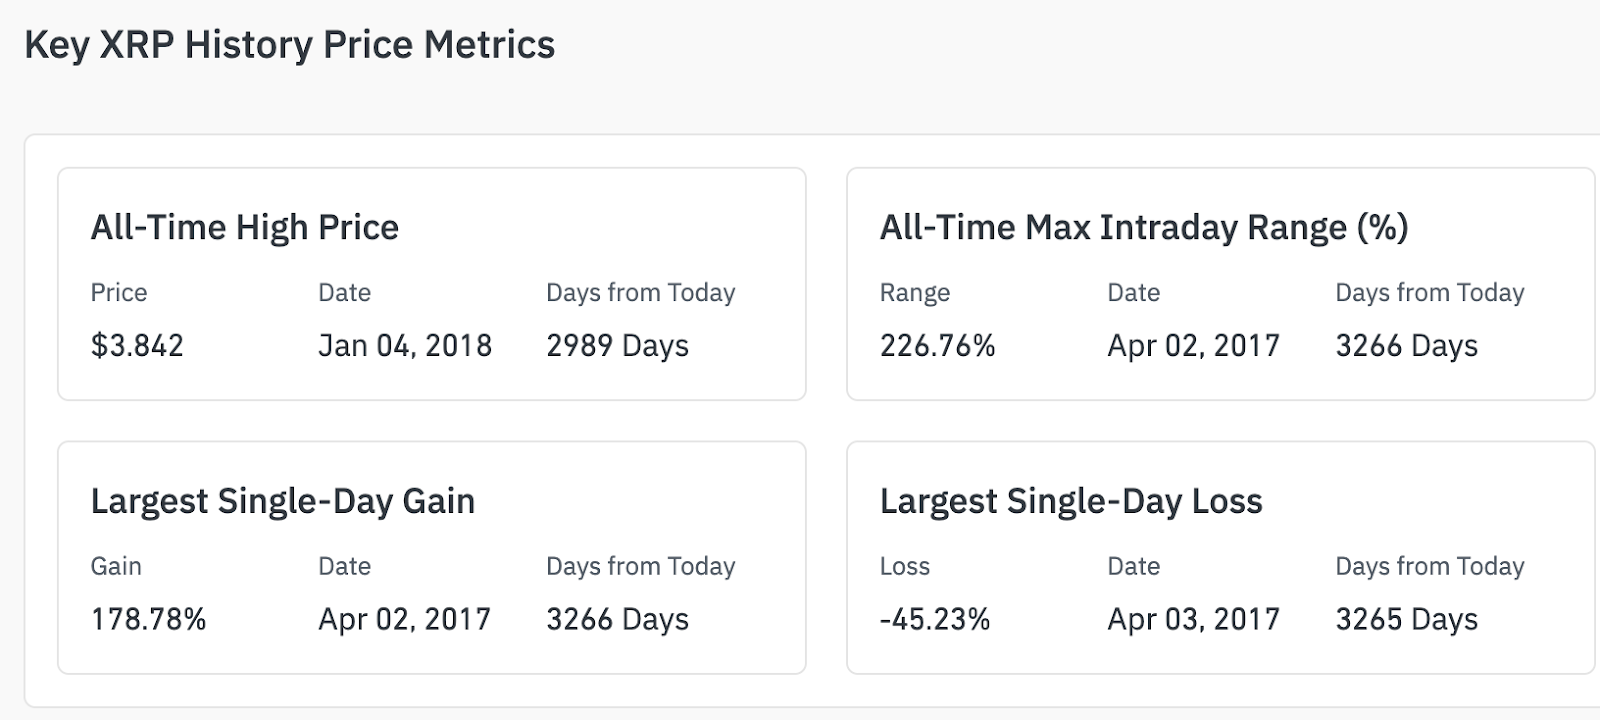Click the Price column label
This screenshot has height=720, width=1600.
pos(118,293)
